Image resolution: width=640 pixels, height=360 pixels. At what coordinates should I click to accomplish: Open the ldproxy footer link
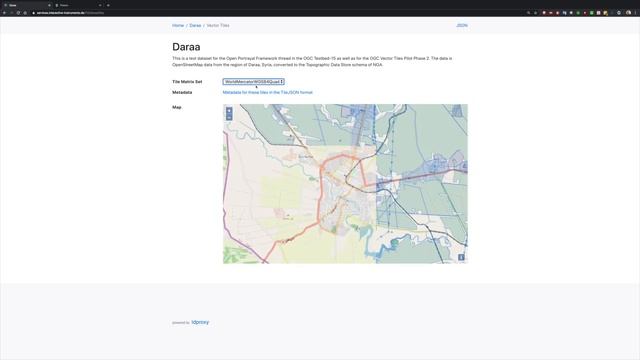click(200, 322)
